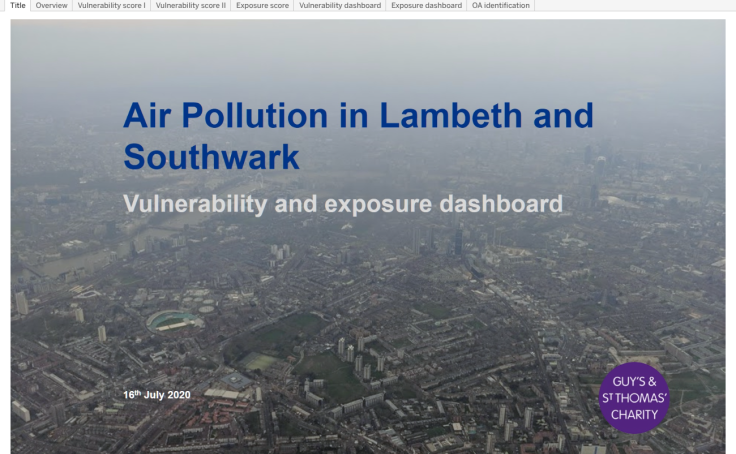This screenshot has width=736, height=454.
Task: Click the oval cricket stadium in the aerial photo
Action: click(172, 320)
